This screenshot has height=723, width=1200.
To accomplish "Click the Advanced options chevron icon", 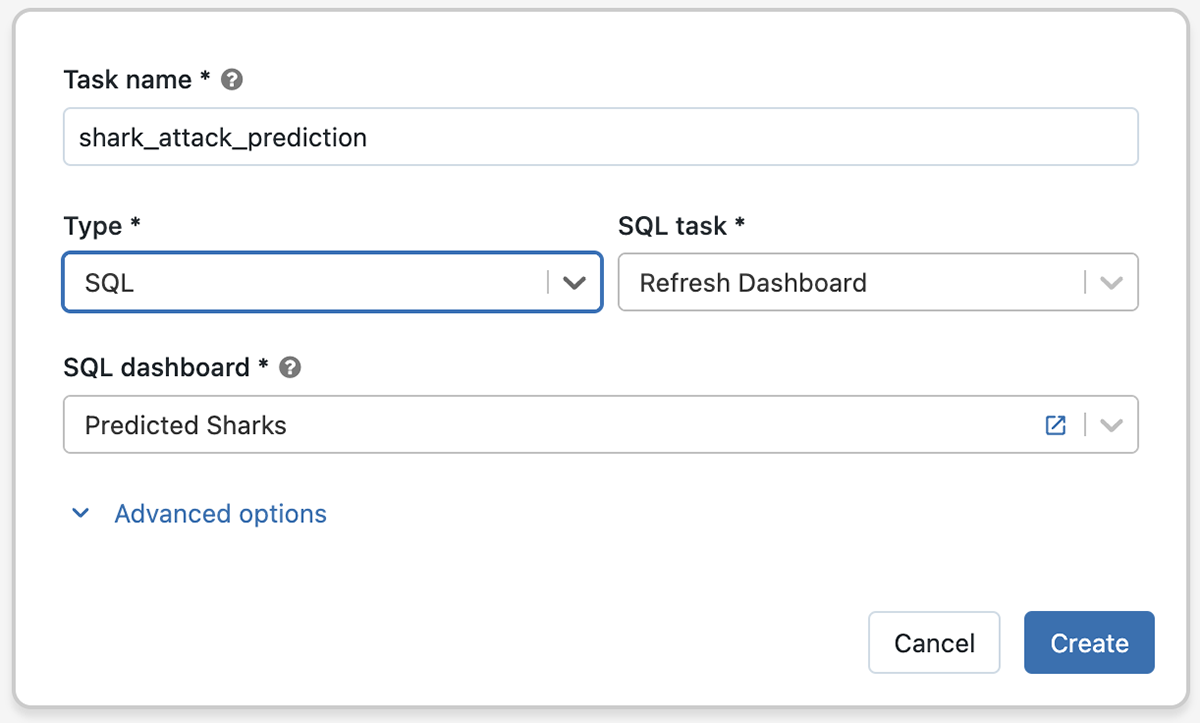I will 81,514.
